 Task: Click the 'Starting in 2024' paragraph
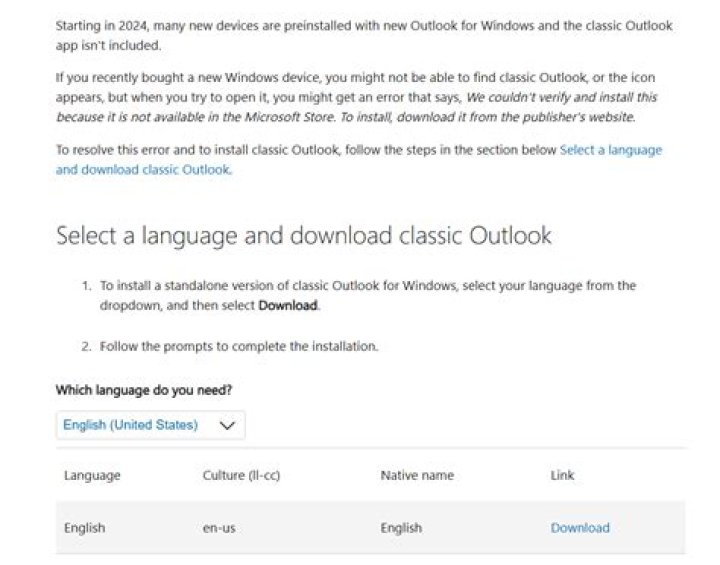click(x=364, y=35)
